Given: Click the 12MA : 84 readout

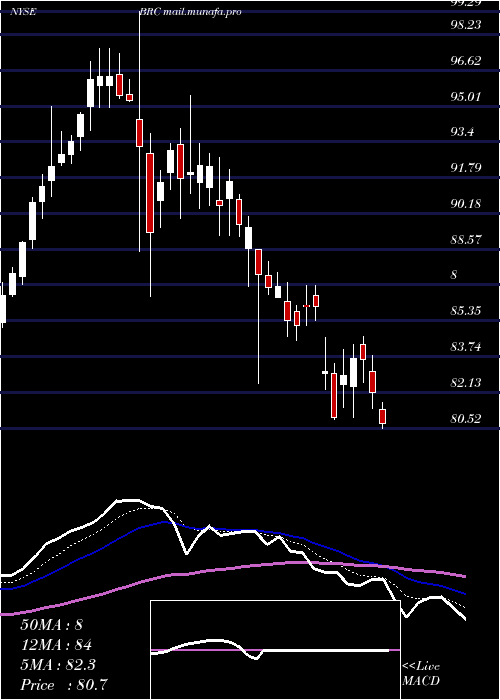Looking at the screenshot, I should click(56, 645).
